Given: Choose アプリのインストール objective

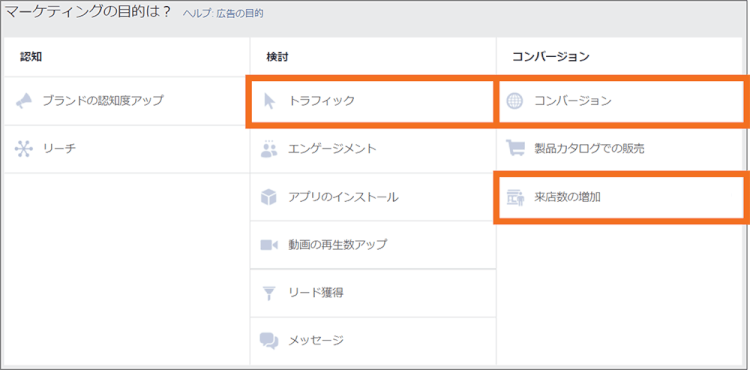Looking at the screenshot, I should [343, 197].
